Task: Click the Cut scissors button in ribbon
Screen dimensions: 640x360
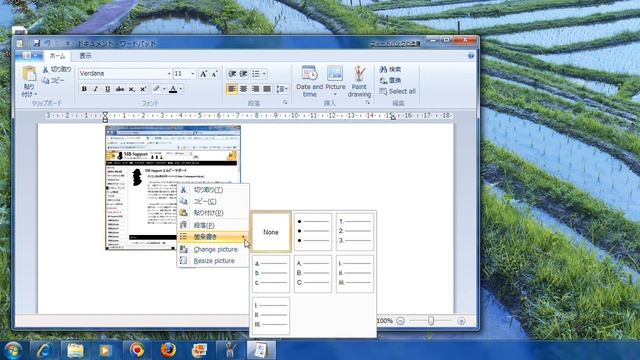Action: point(57,69)
